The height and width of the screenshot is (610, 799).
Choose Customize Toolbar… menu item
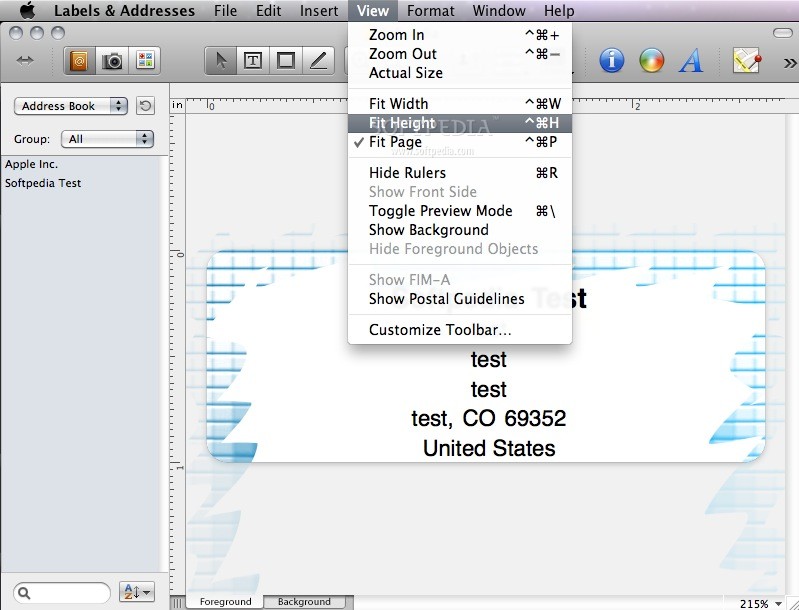pyautogui.click(x=460, y=330)
